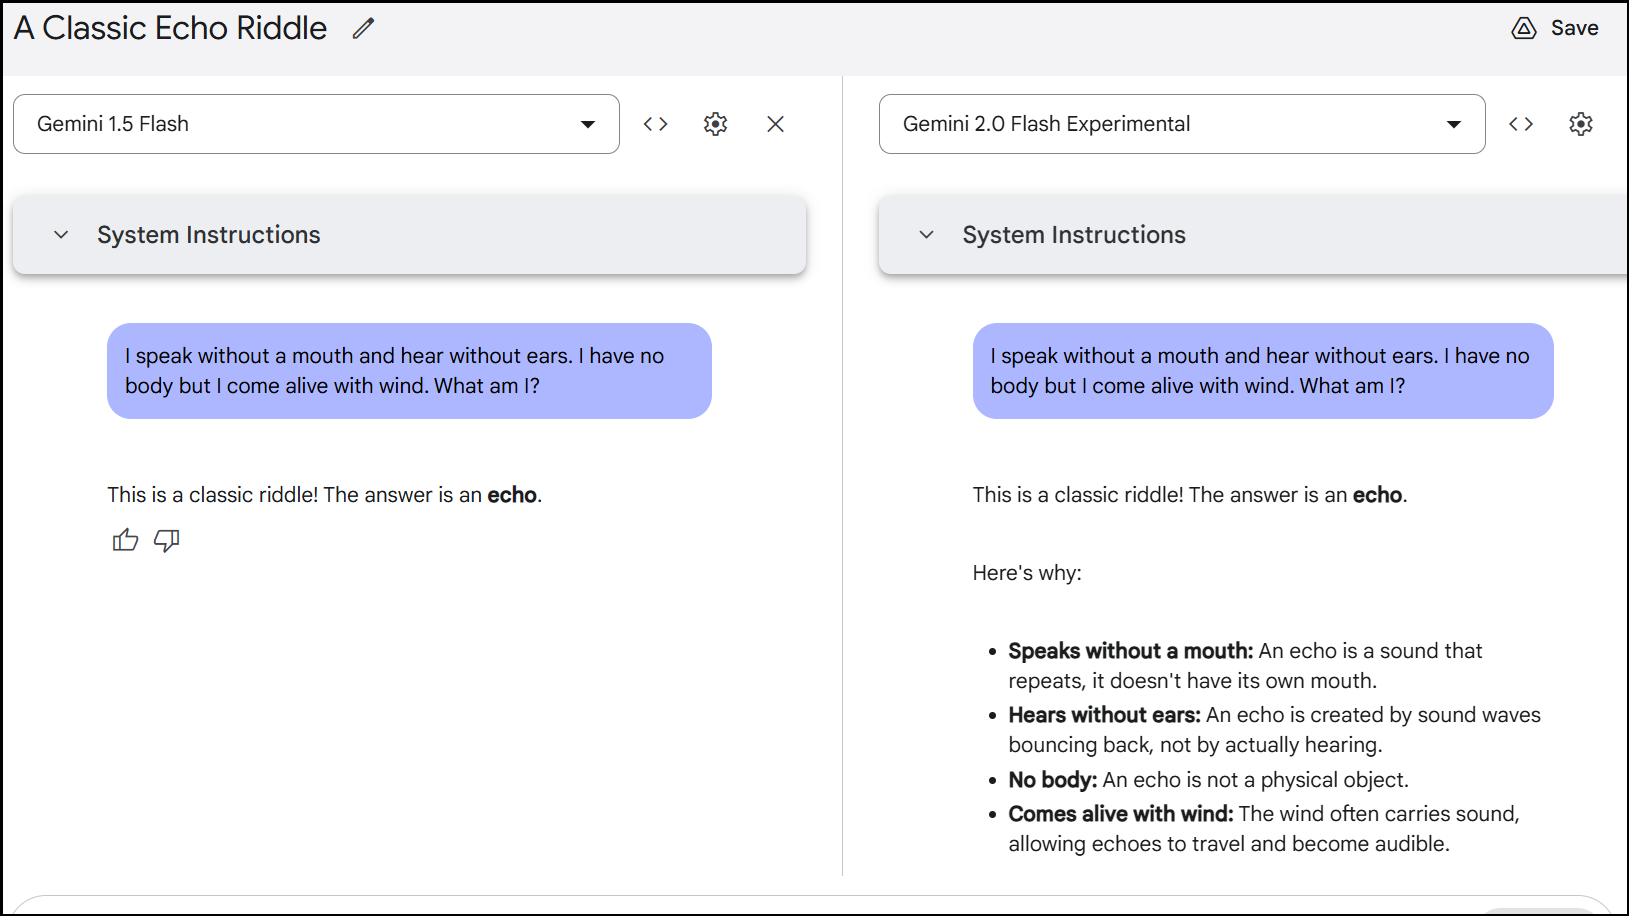Select the riddle prompt bubble in right panel
Image resolution: width=1629 pixels, height=916 pixels.
[x=1263, y=371]
